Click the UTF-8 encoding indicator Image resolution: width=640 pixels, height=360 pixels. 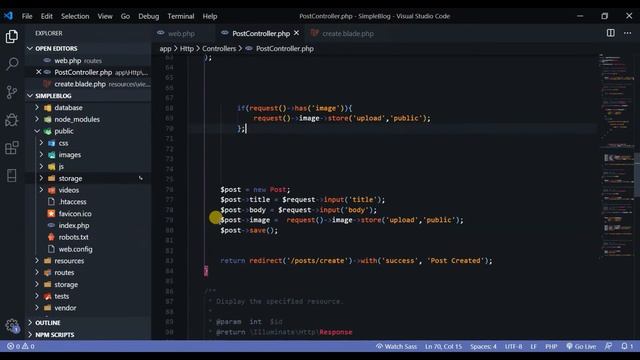(513, 346)
